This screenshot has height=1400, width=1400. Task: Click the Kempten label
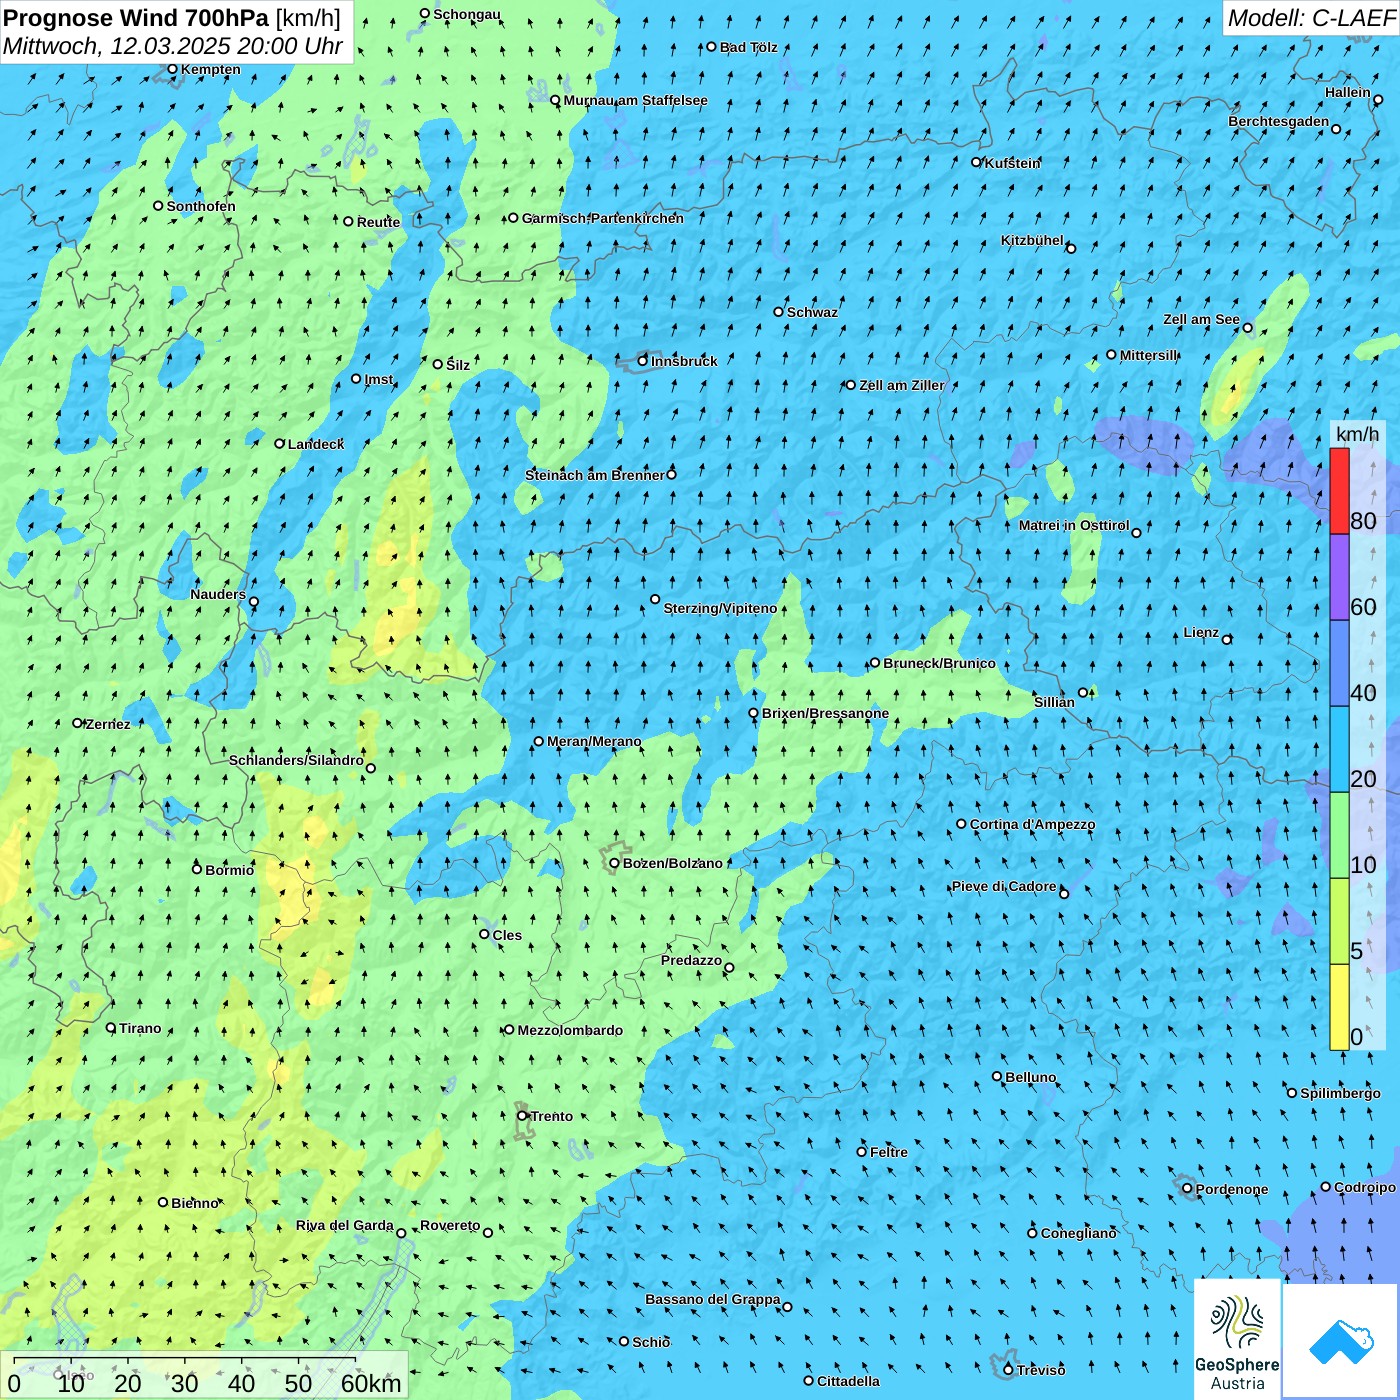tap(211, 69)
